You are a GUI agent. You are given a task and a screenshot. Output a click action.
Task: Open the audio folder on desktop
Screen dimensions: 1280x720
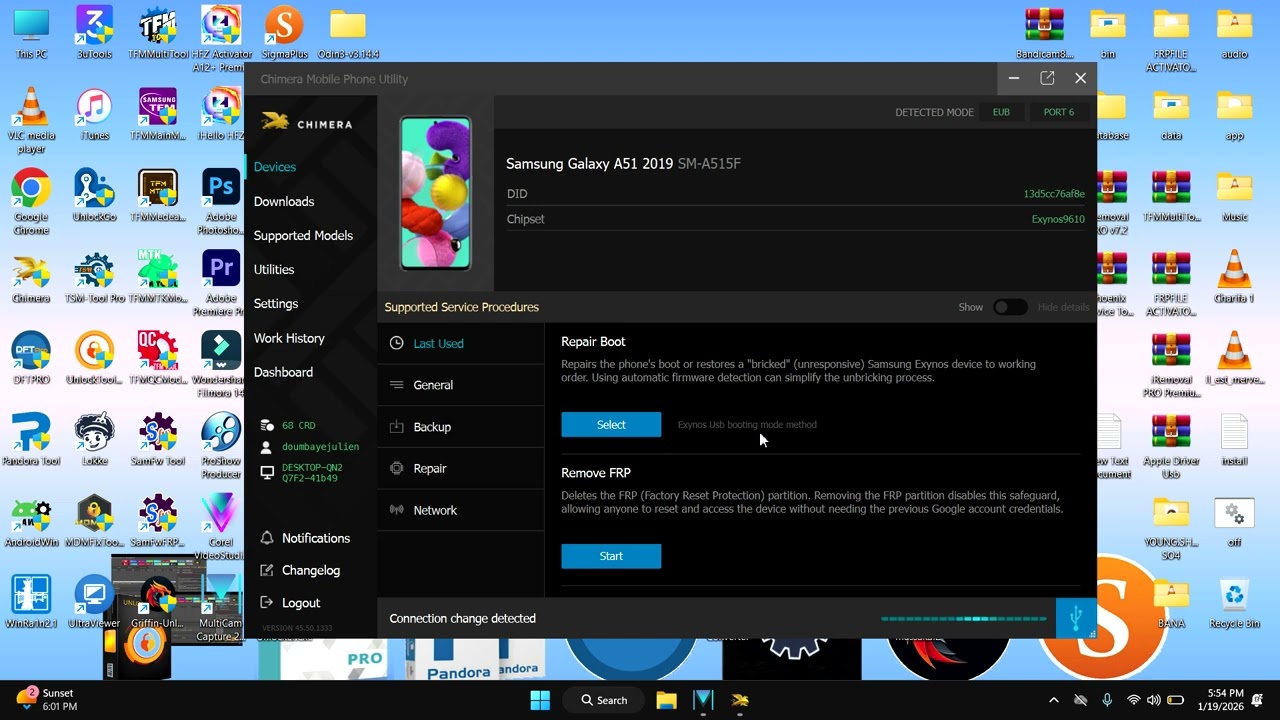click(1234, 33)
